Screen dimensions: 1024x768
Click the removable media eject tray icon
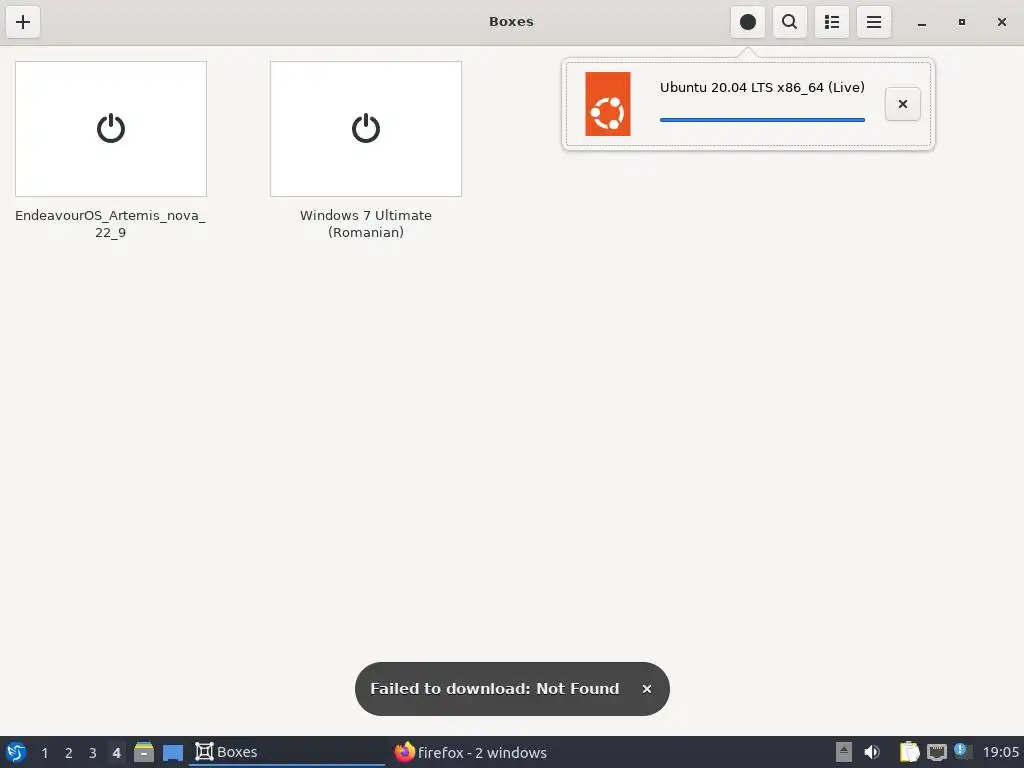[844, 752]
